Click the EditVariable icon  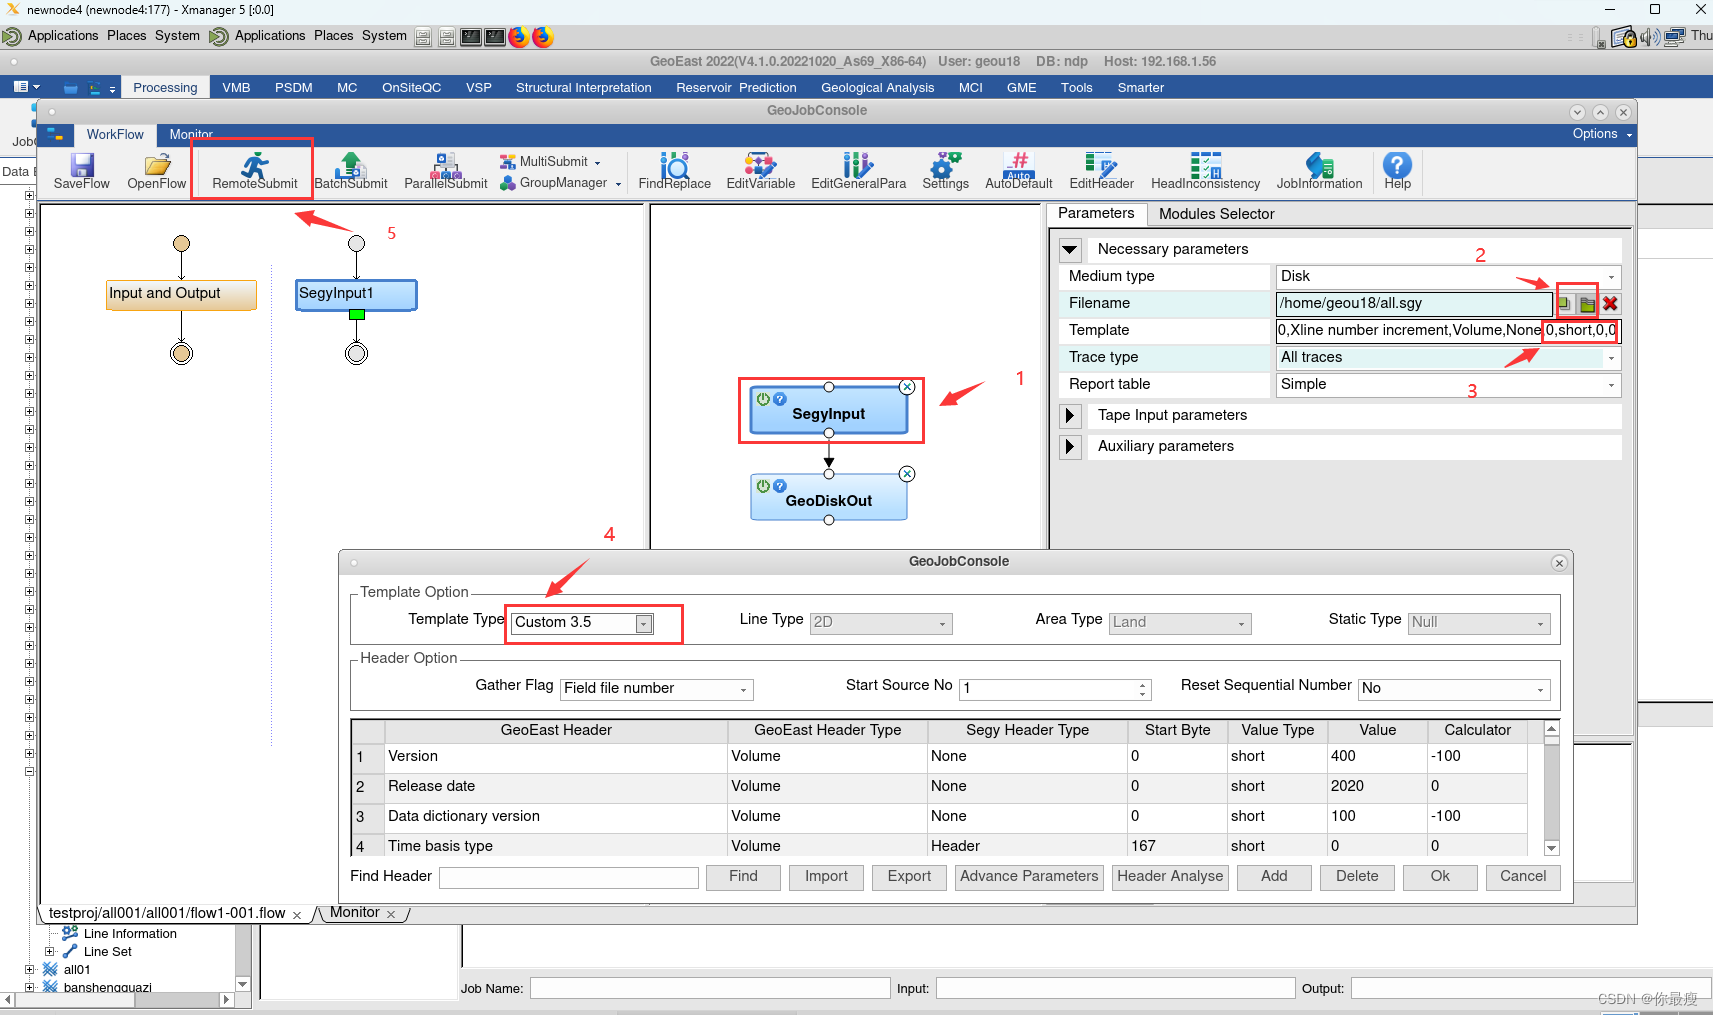[761, 171]
